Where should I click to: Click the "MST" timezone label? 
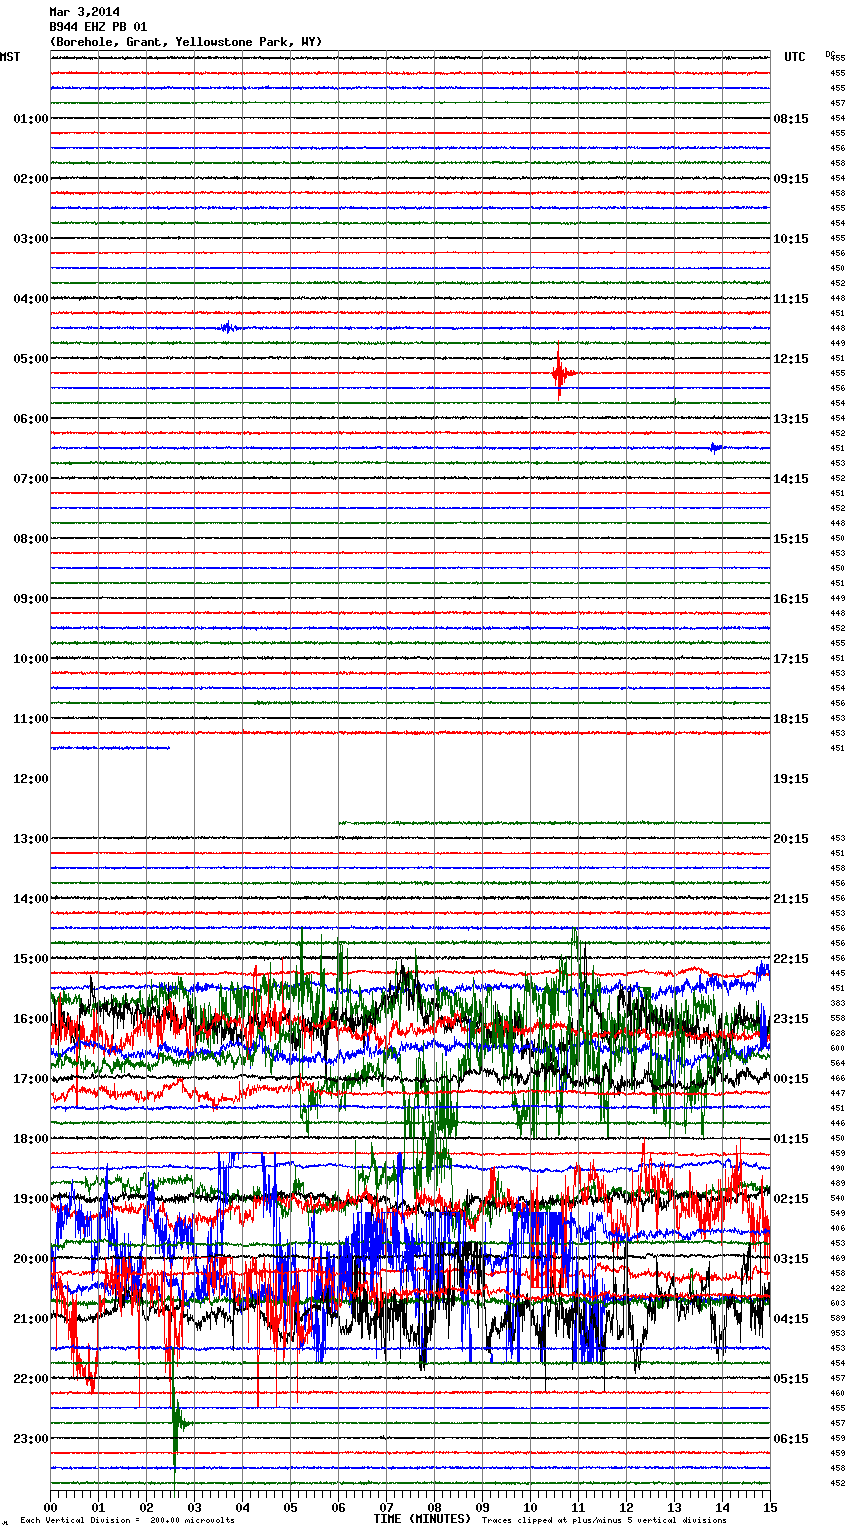[10, 57]
